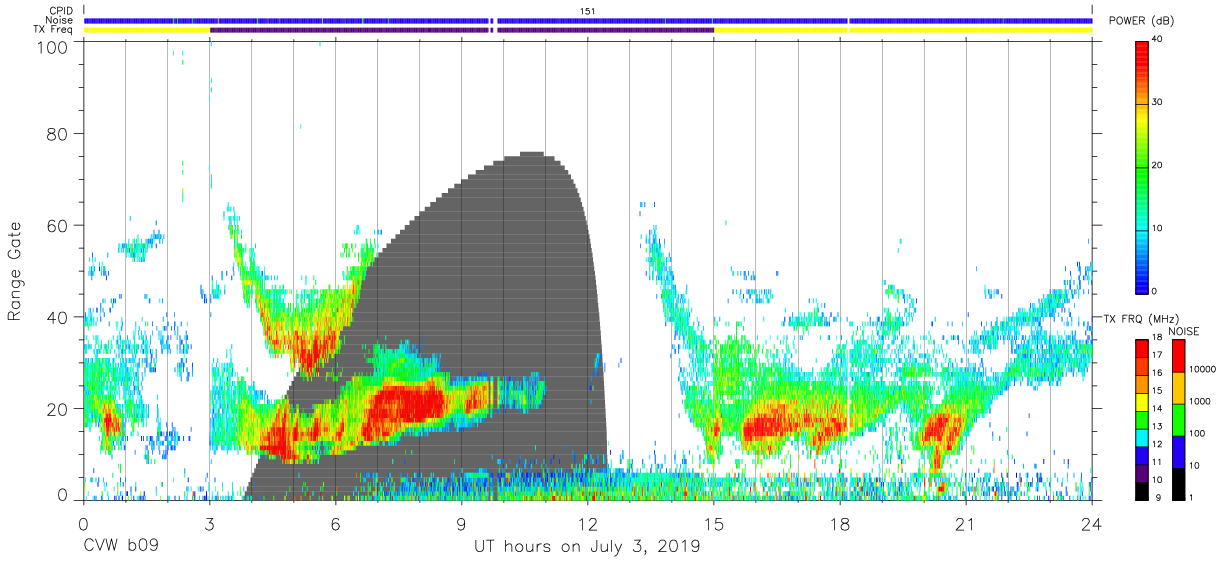Click power legend value 40
The height and width of the screenshot is (567, 1228).
[1158, 40]
